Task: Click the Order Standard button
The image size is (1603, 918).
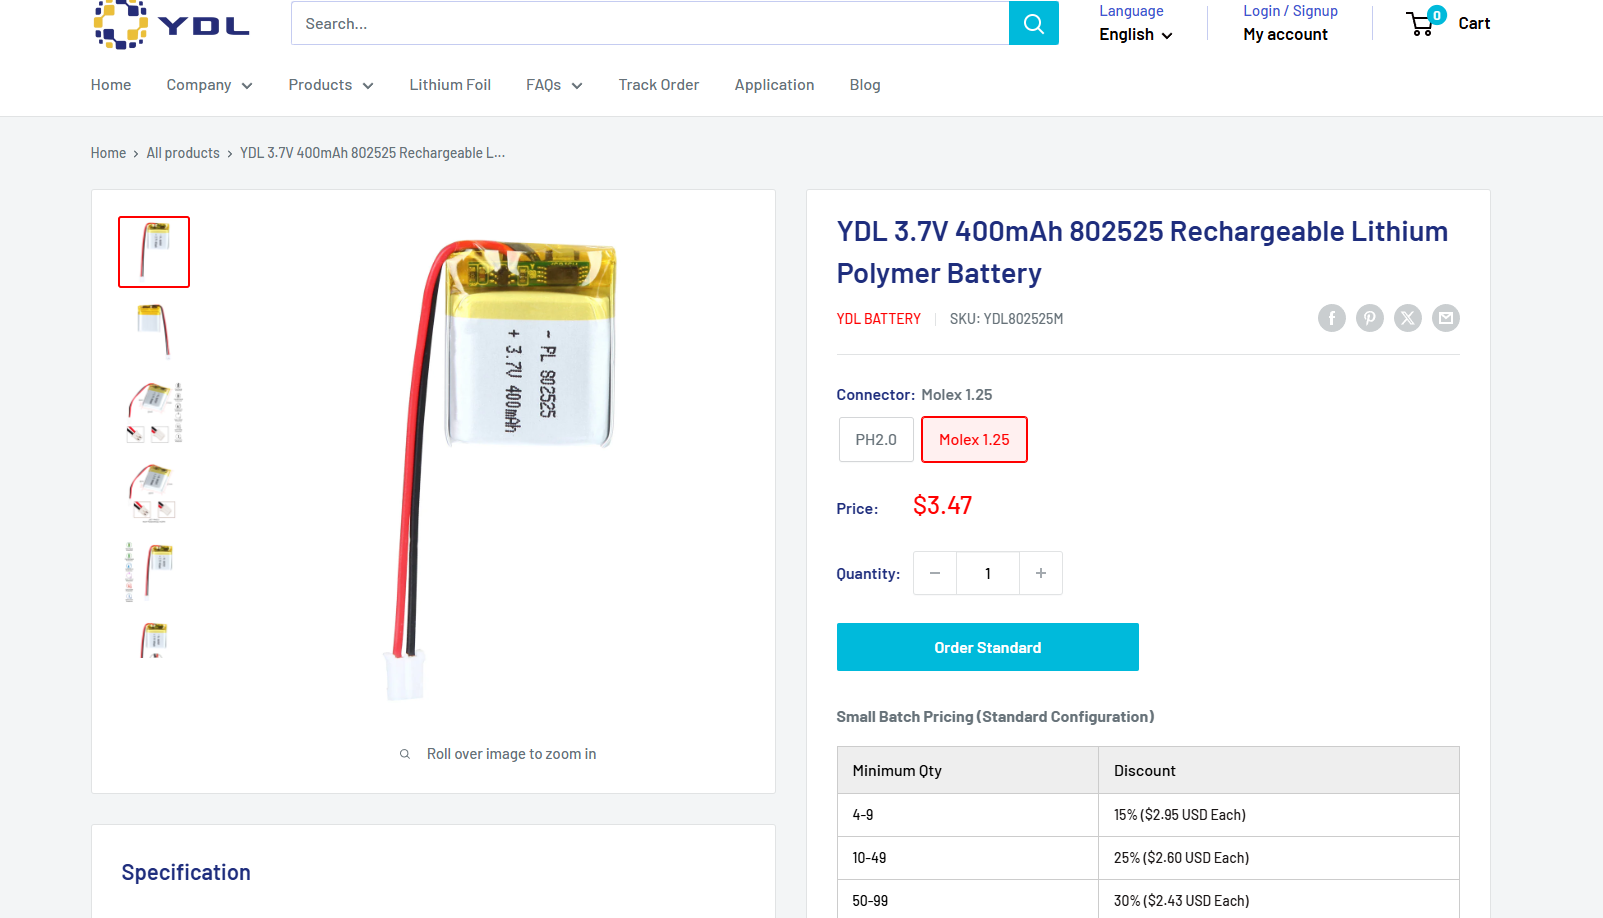Action: (x=988, y=647)
